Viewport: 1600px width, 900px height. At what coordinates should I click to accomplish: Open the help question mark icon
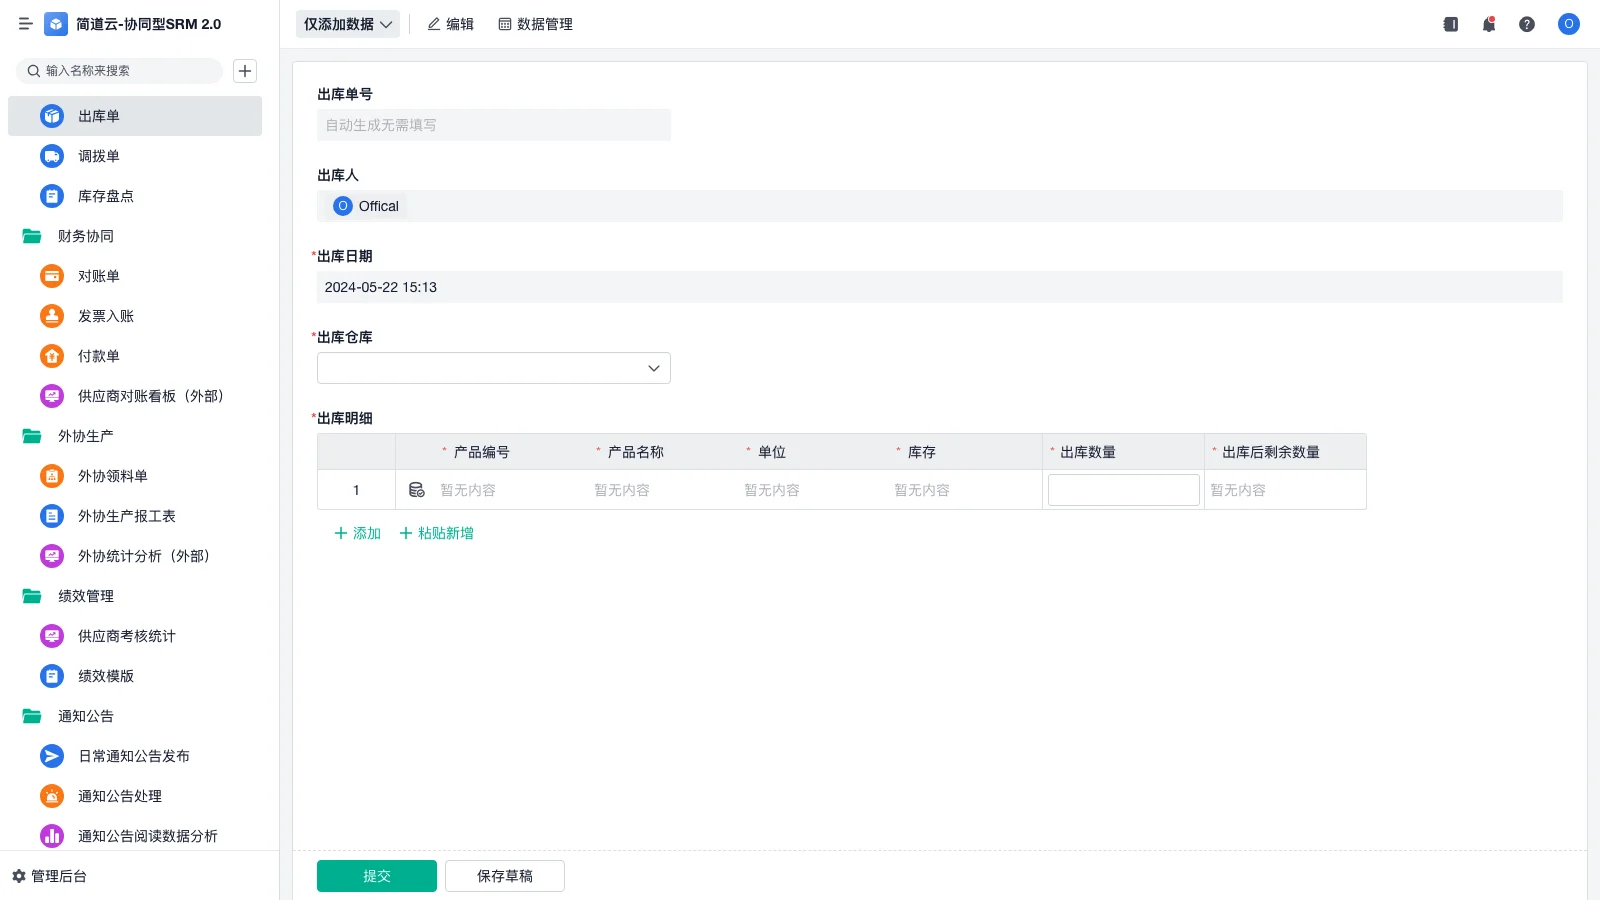[x=1527, y=24]
